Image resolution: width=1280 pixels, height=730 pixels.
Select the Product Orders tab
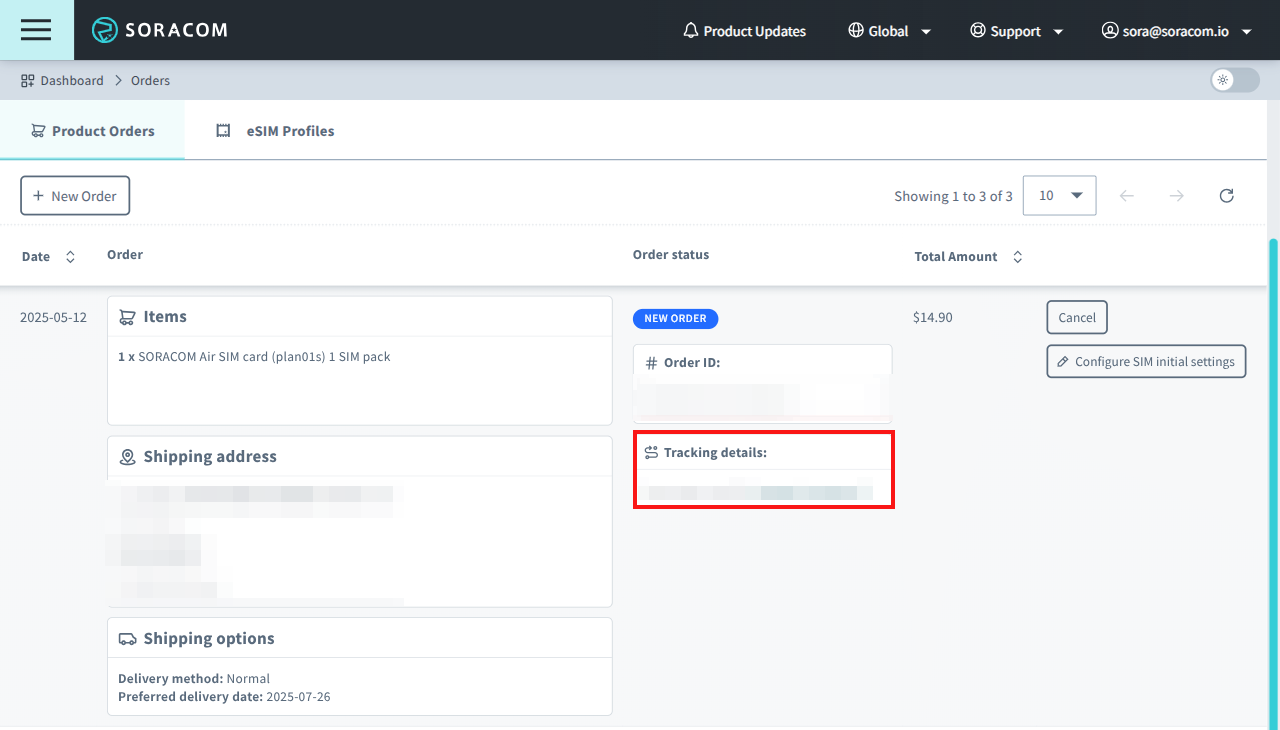point(92,130)
